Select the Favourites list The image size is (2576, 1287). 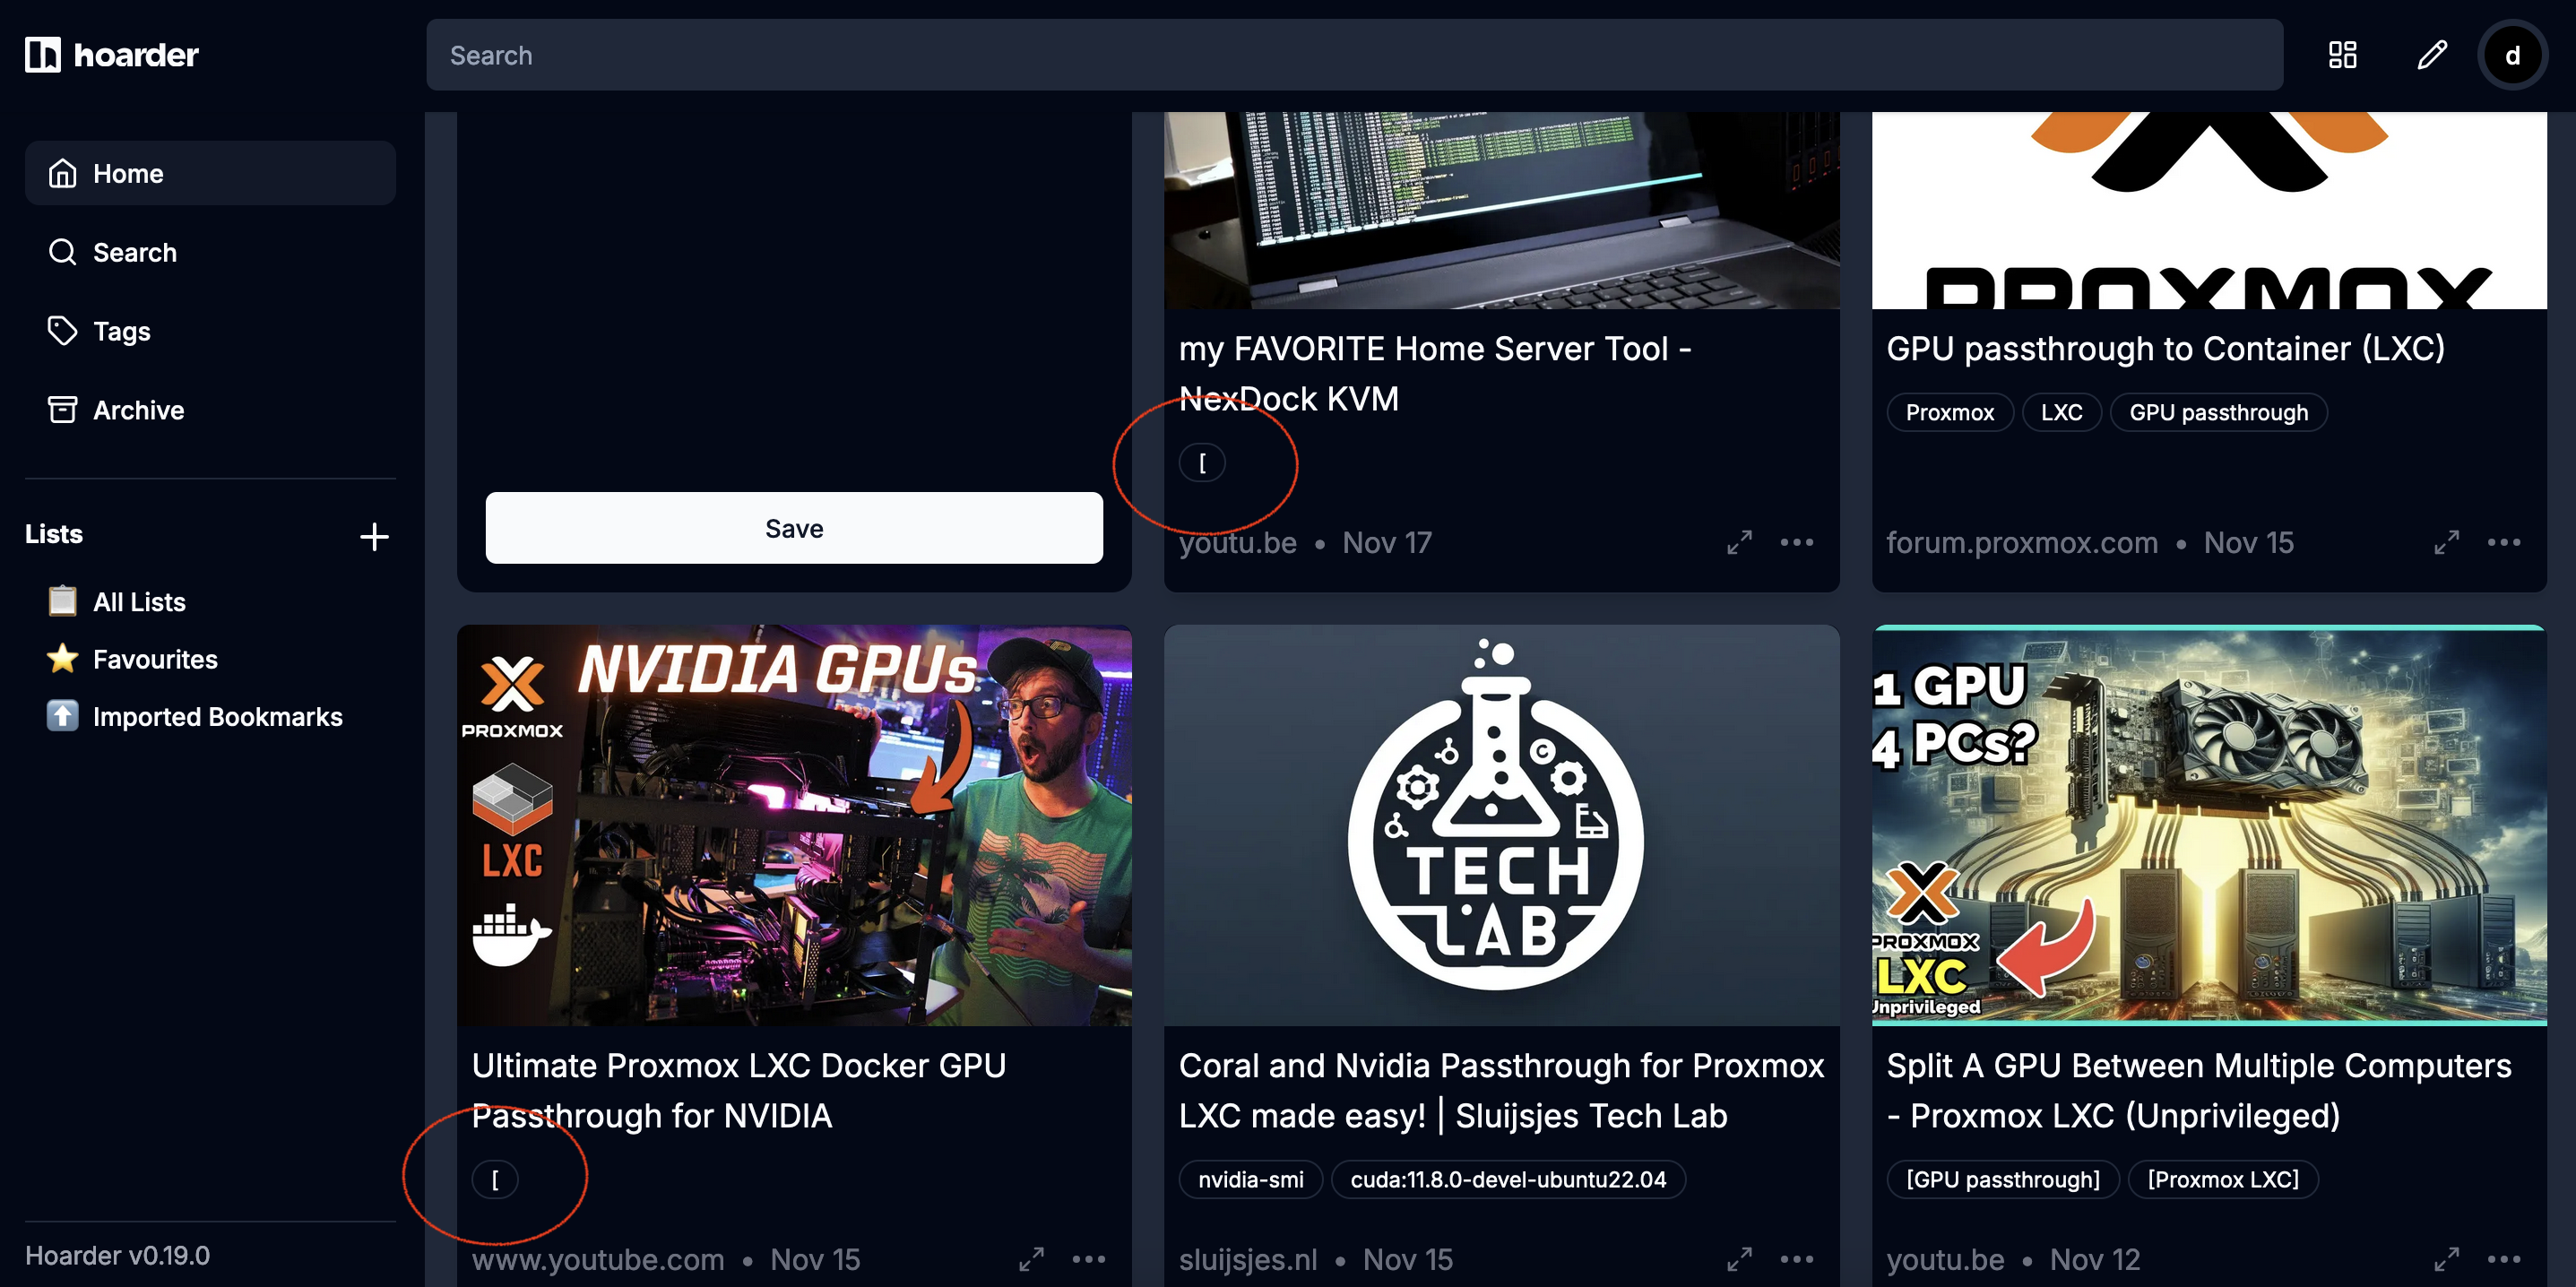click(x=155, y=659)
